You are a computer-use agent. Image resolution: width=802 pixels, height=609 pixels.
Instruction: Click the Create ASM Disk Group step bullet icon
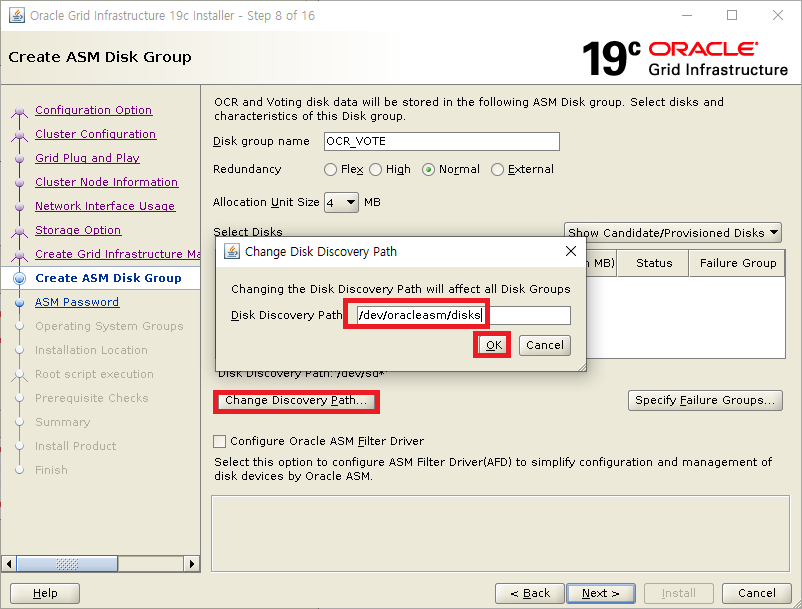[19, 279]
